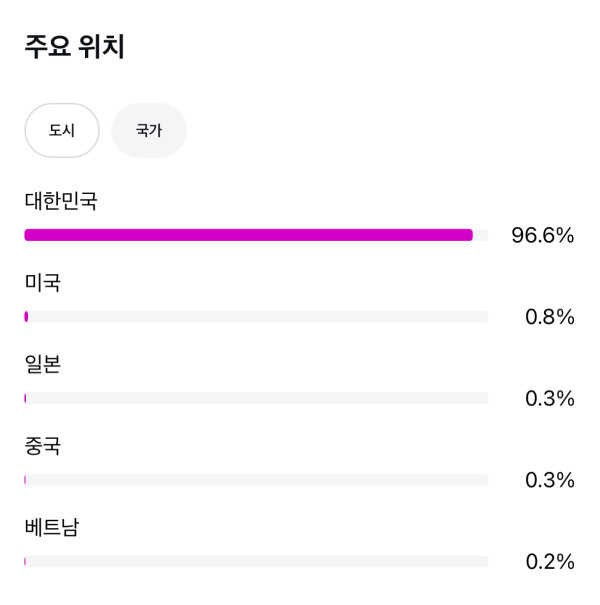Click the 일본 country label

[43, 365]
